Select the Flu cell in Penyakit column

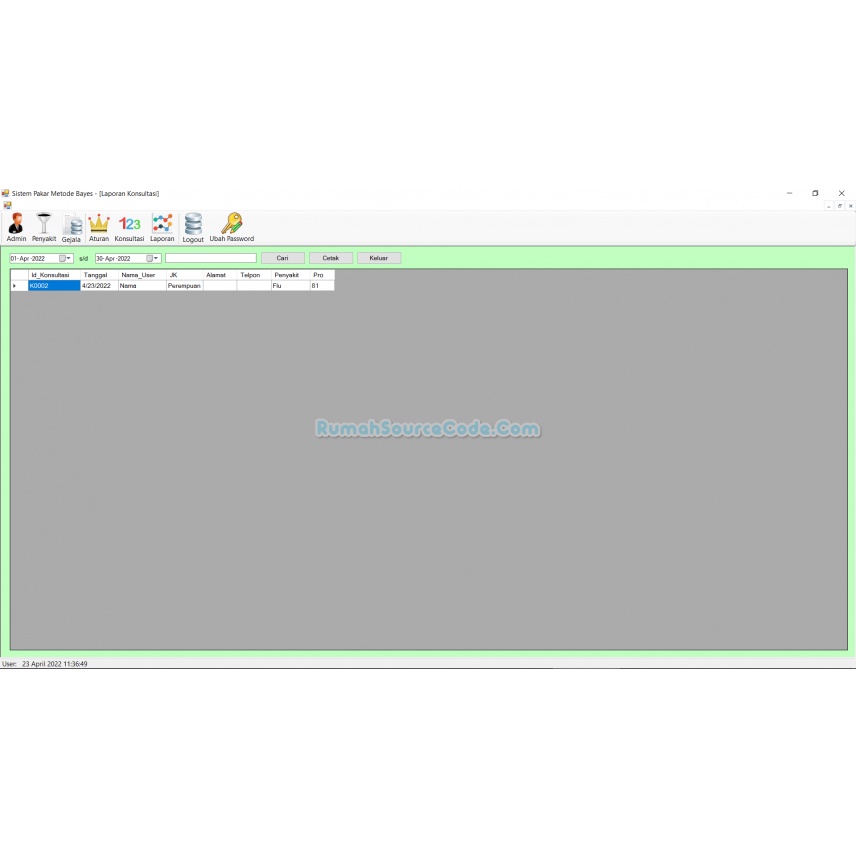click(x=290, y=286)
